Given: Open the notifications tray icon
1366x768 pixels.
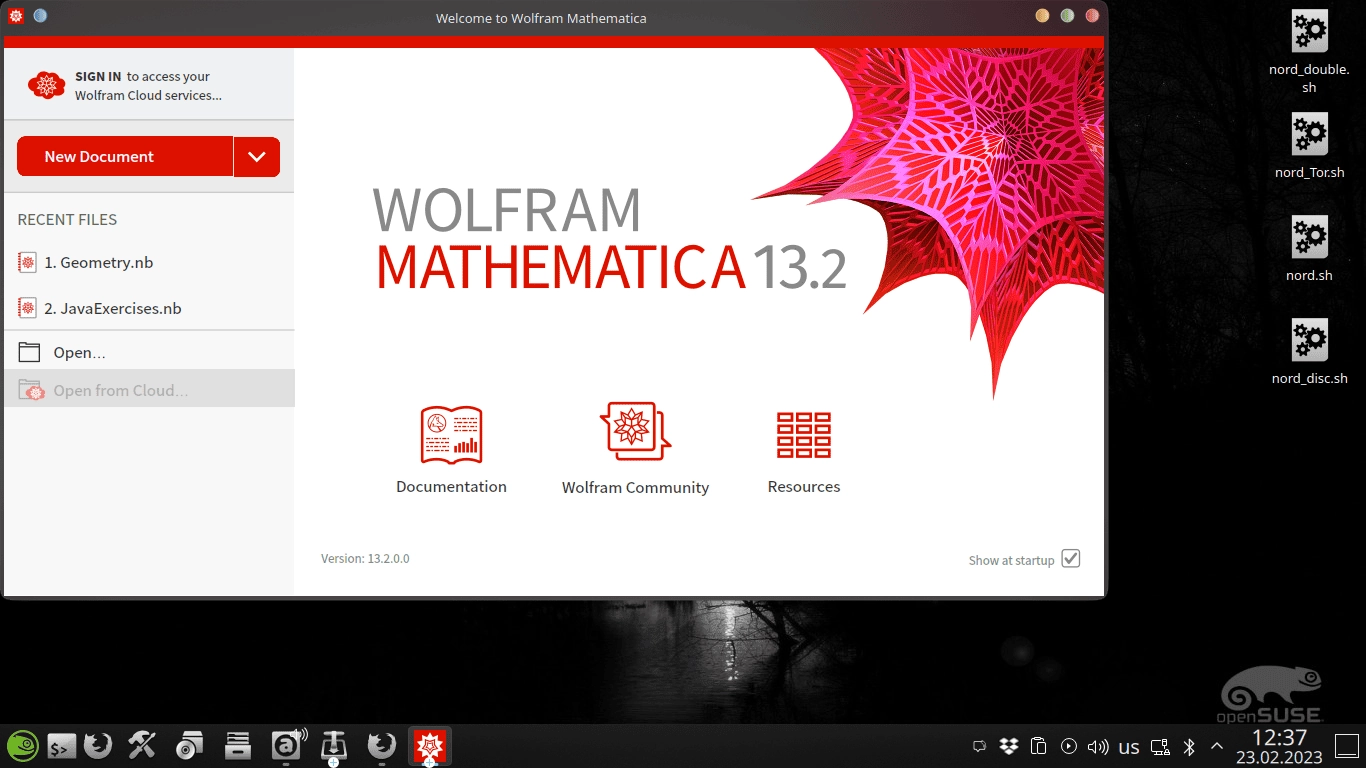Looking at the screenshot, I should (x=979, y=746).
